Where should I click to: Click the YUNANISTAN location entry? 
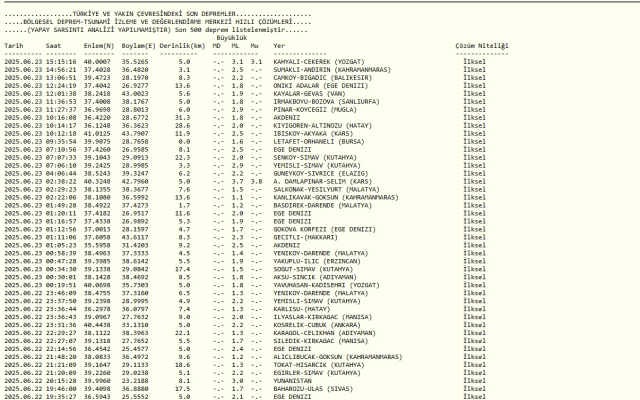[294, 379]
